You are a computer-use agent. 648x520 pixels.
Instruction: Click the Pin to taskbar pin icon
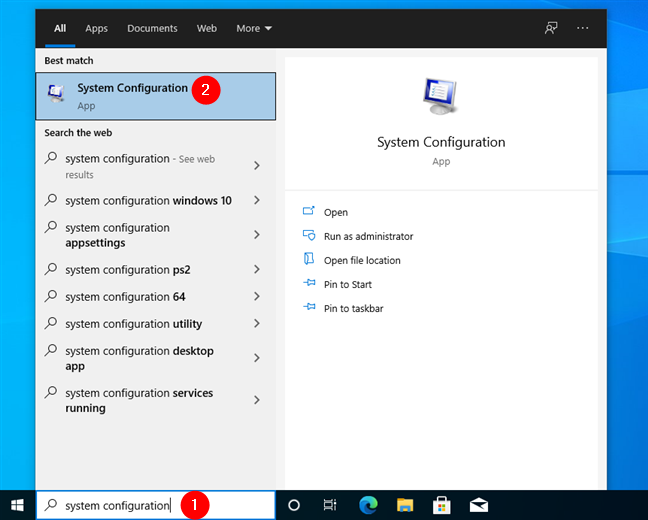(x=309, y=307)
